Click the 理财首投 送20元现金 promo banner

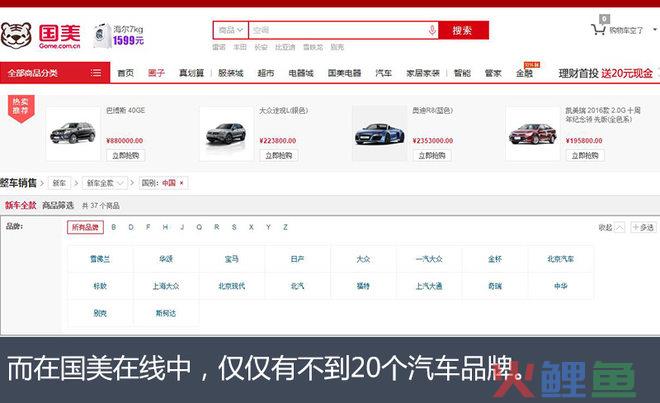pyautogui.click(x=605, y=73)
